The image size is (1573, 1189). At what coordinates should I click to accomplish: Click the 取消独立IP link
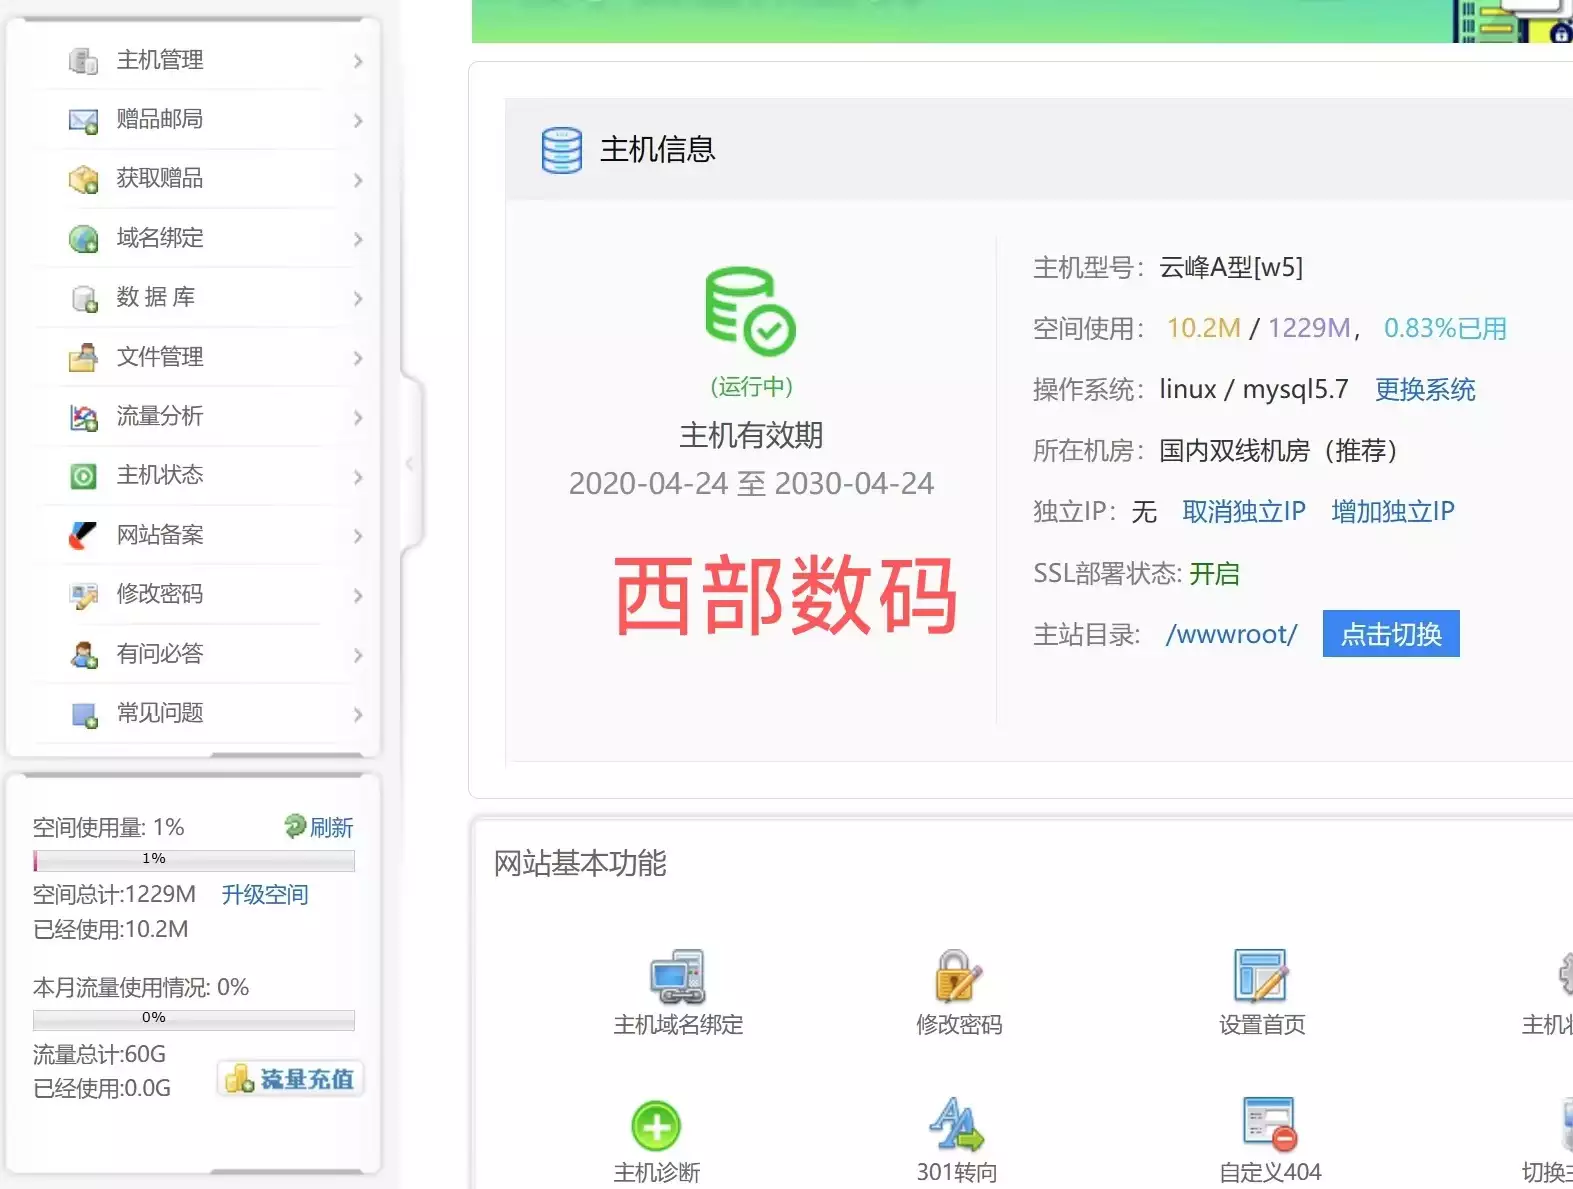1244,512
